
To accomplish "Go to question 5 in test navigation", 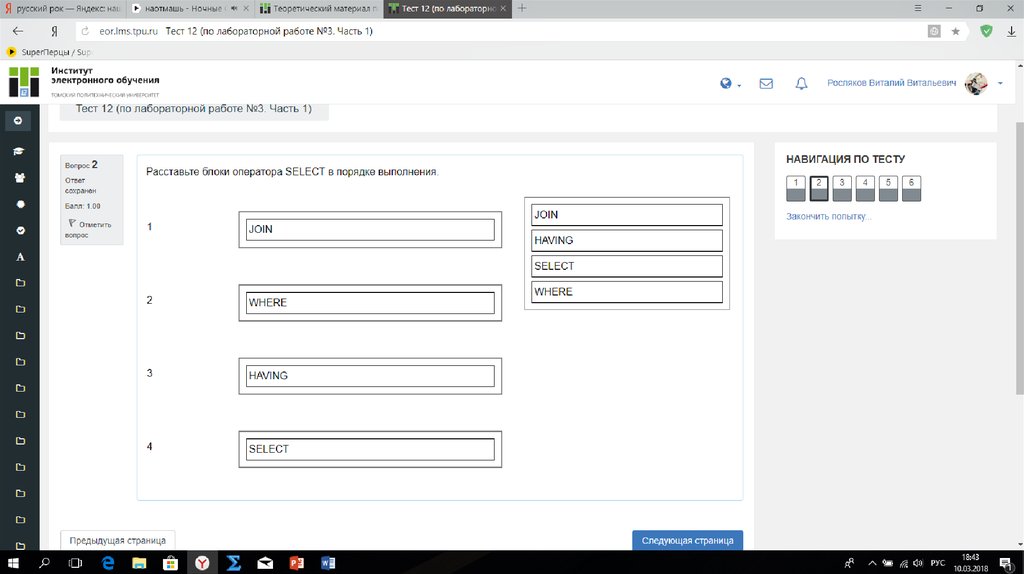I will tap(888, 189).
